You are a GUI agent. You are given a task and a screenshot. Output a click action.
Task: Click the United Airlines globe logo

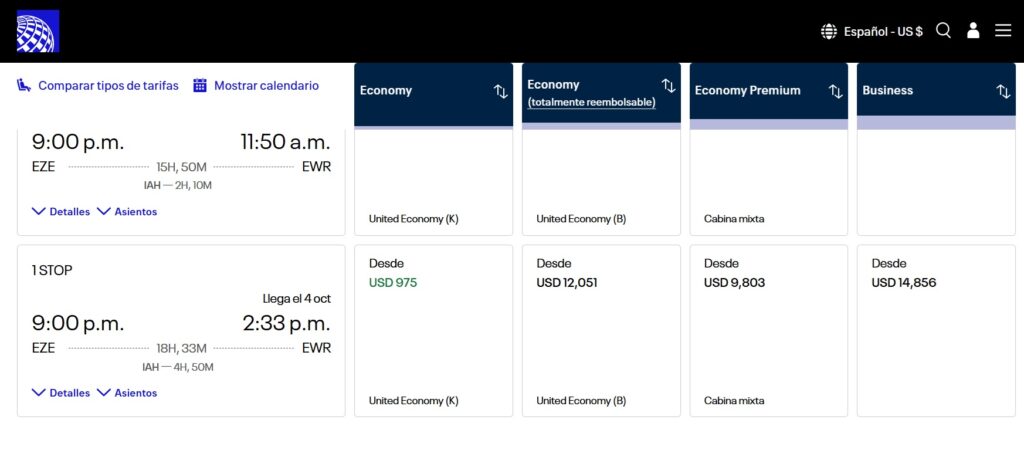click(38, 31)
